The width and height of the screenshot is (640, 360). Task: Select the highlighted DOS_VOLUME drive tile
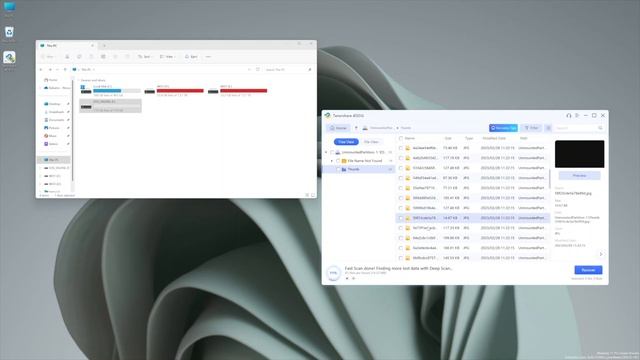pos(111,106)
